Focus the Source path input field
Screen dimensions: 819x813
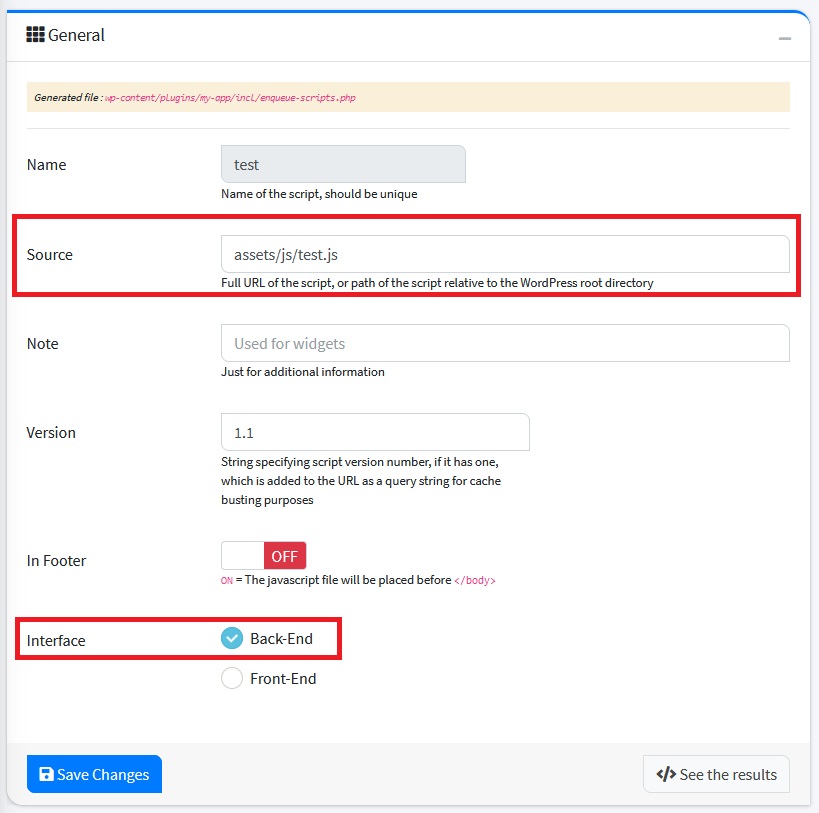tap(504, 254)
